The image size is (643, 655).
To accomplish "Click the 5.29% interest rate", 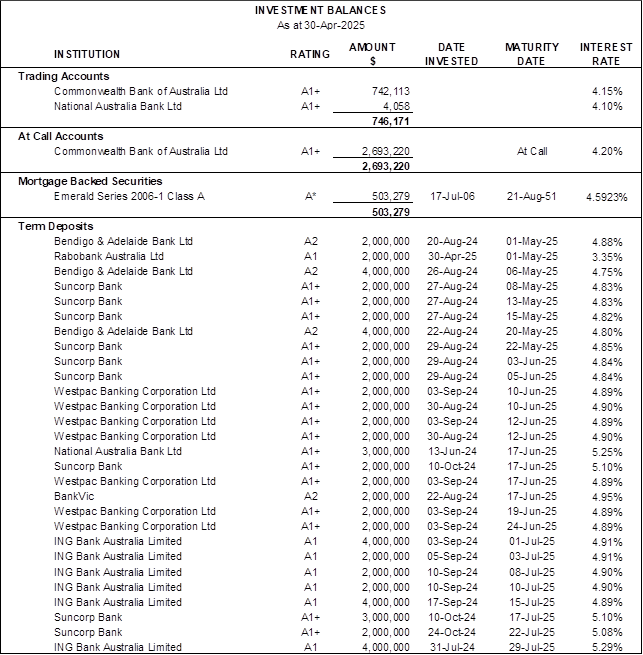I will click(x=607, y=648).
